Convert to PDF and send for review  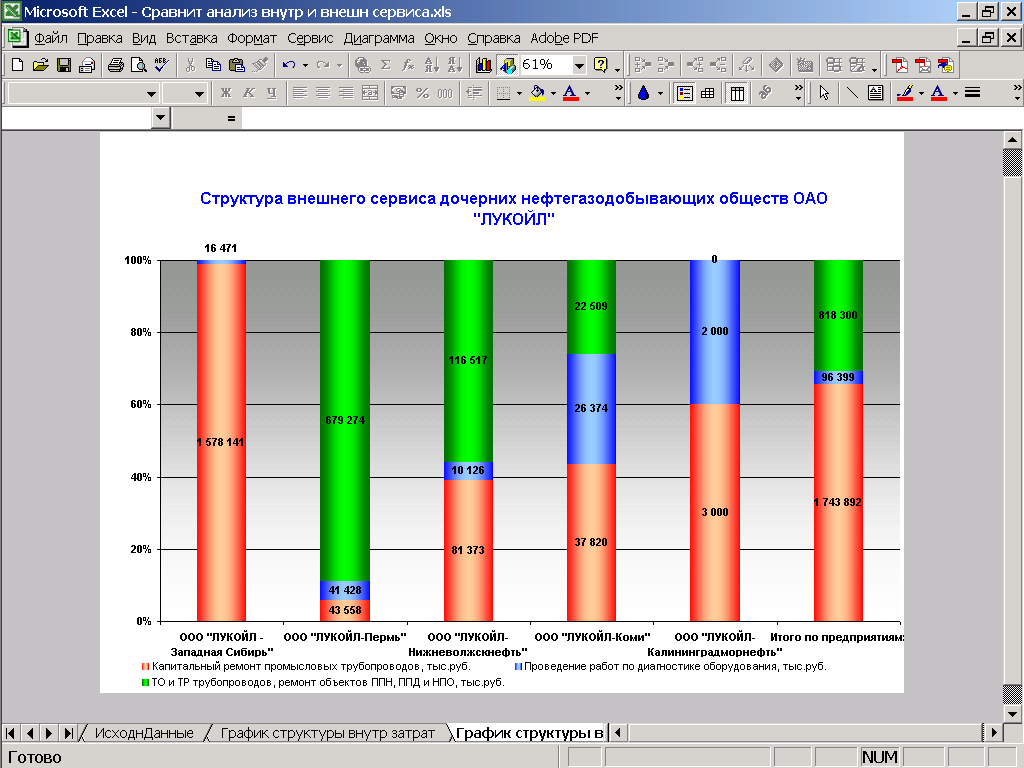[946, 65]
